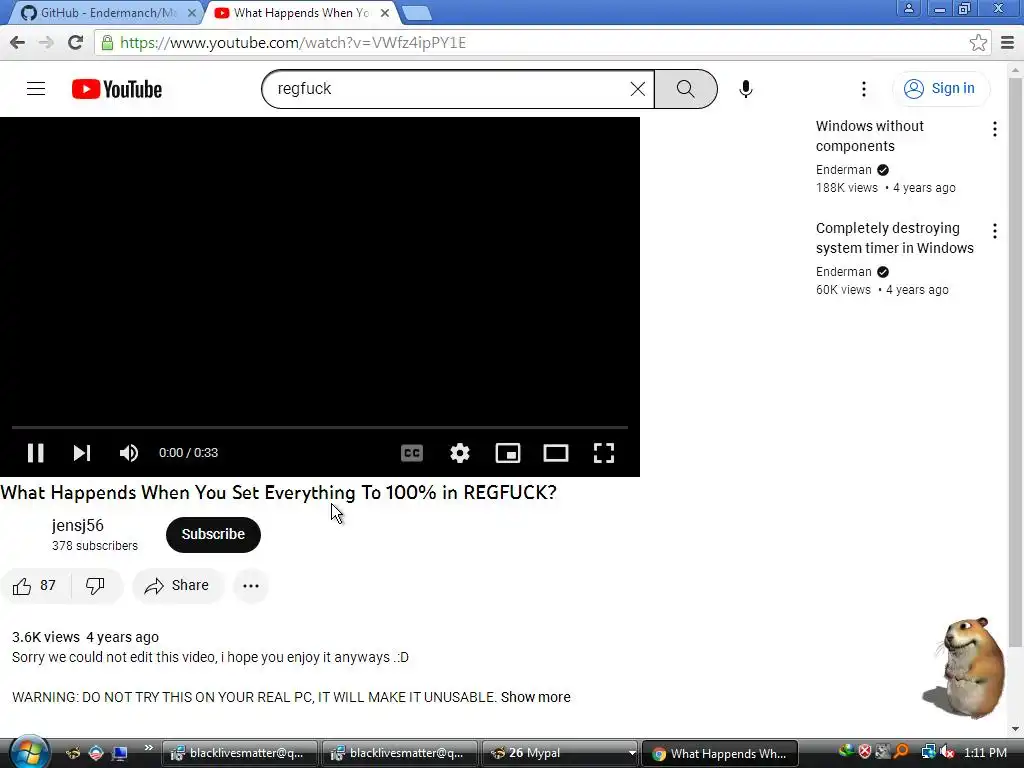The height and width of the screenshot is (768, 1024).
Task: Bookmark this page with the star icon
Action: tap(978, 42)
